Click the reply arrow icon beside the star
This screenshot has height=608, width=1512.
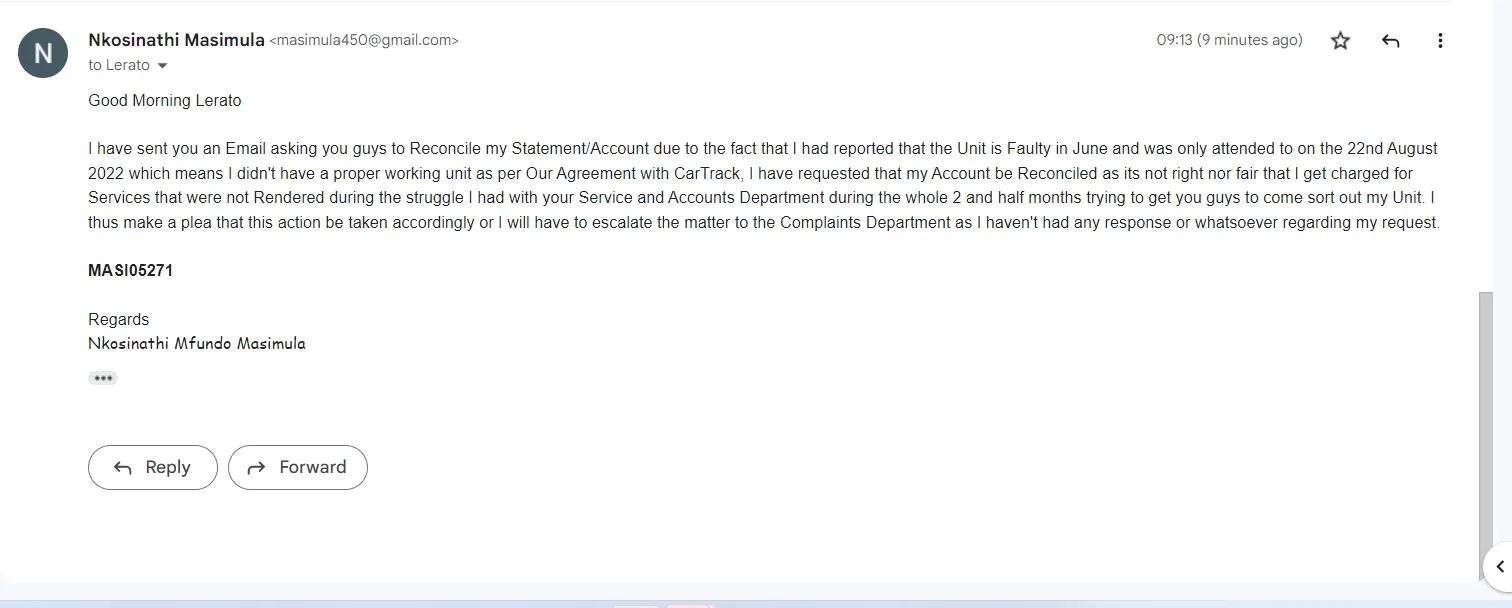[x=1390, y=41]
